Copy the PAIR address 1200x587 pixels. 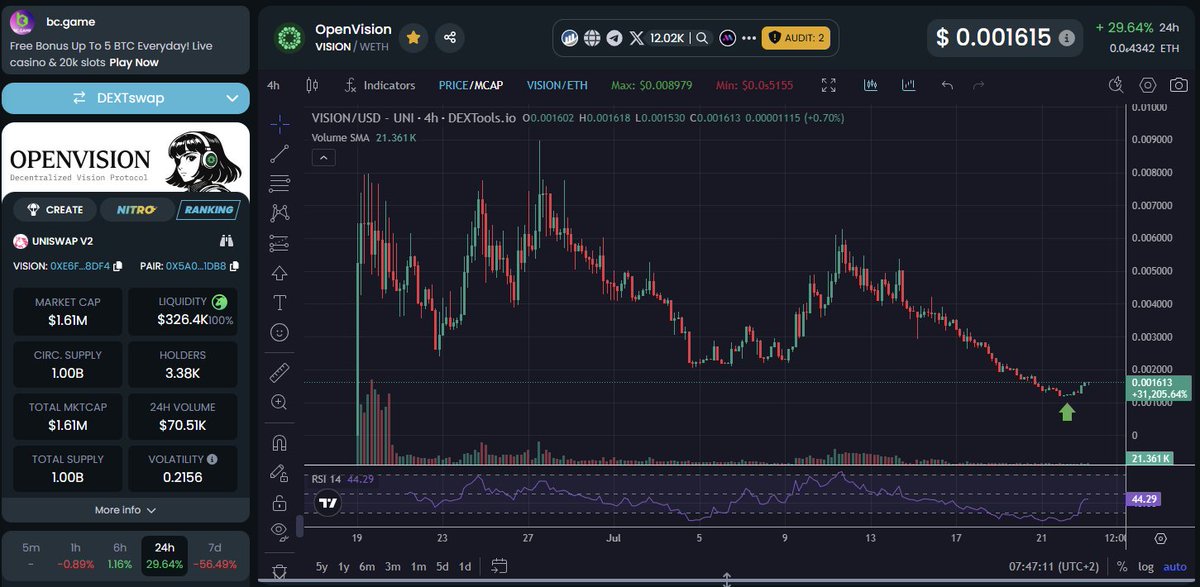click(234, 266)
